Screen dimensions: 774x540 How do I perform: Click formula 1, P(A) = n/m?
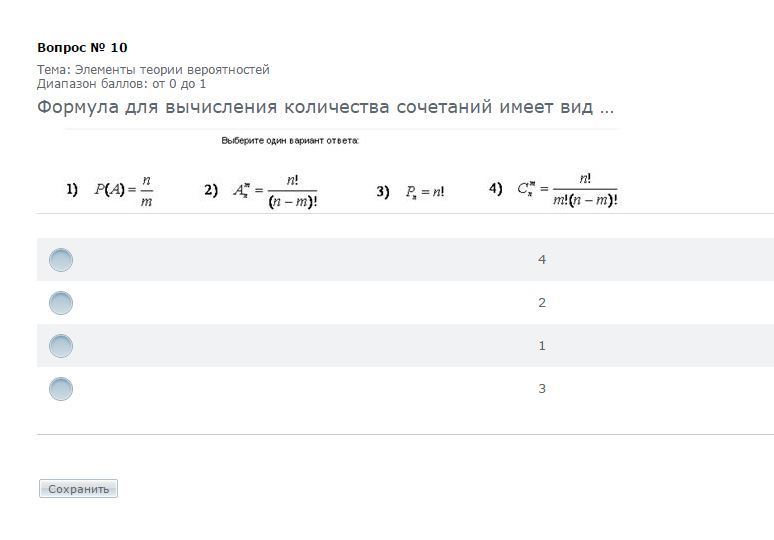point(123,190)
